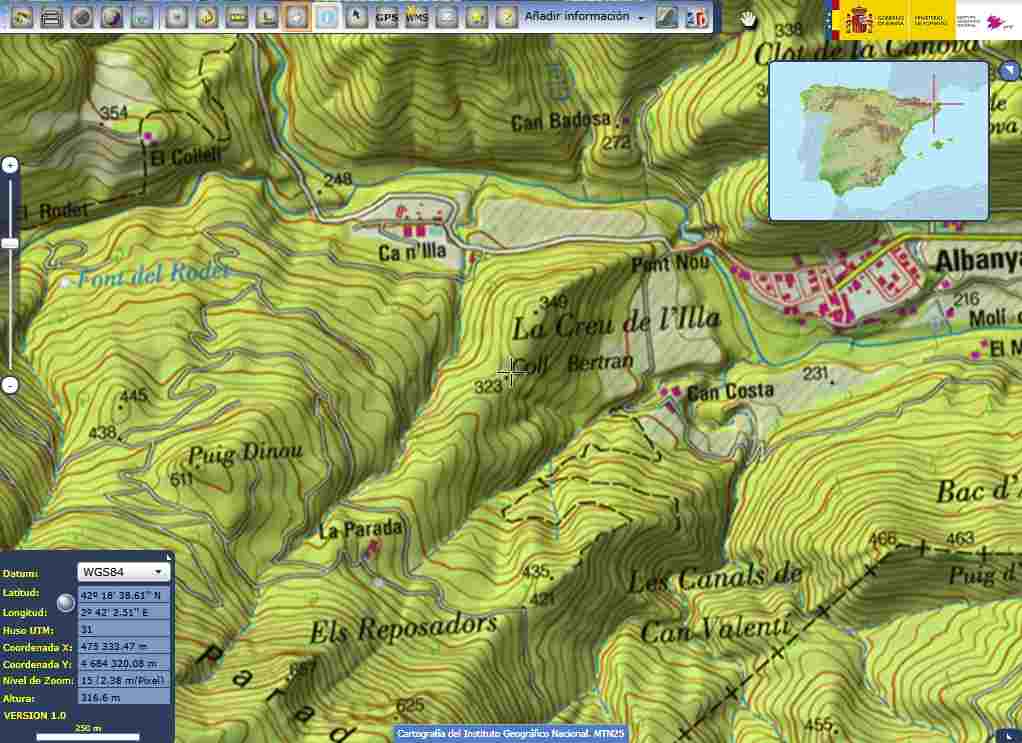Image resolution: width=1022 pixels, height=743 pixels.
Task: Click the orange-highlighted compass tool icon
Action: click(x=296, y=17)
